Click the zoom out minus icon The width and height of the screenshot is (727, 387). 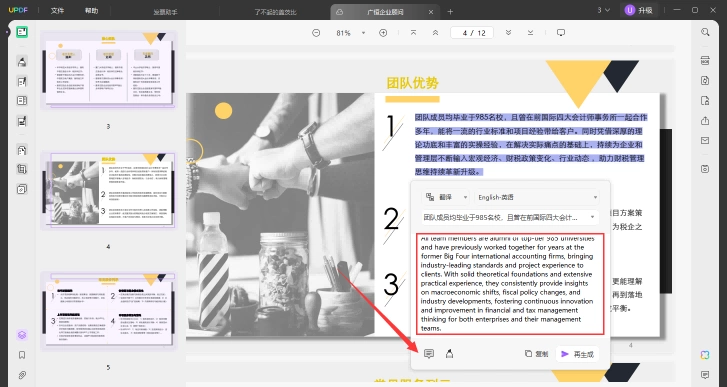click(316, 33)
